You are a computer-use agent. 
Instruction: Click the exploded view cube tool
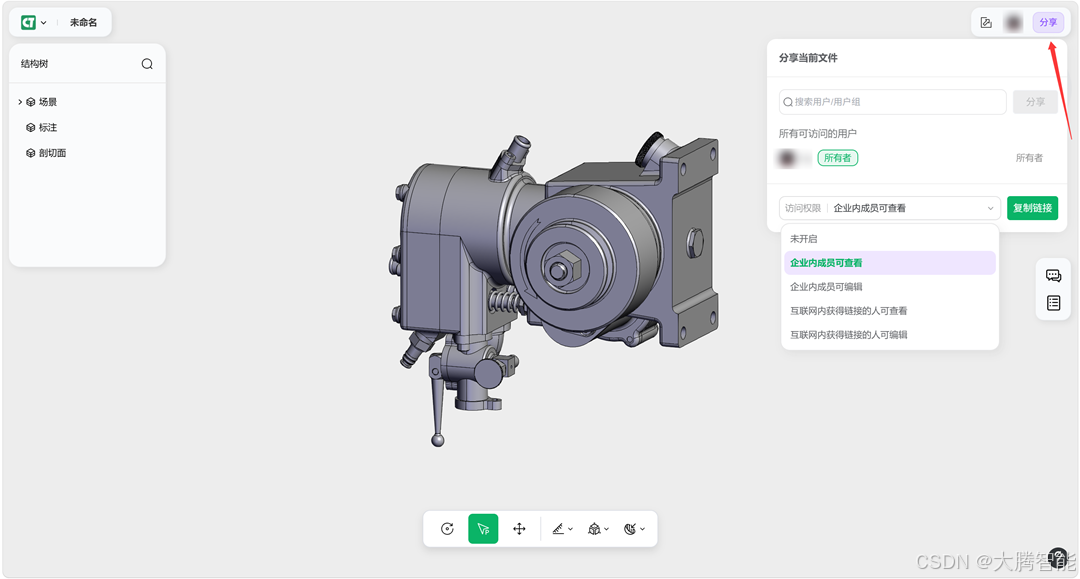[x=594, y=529]
